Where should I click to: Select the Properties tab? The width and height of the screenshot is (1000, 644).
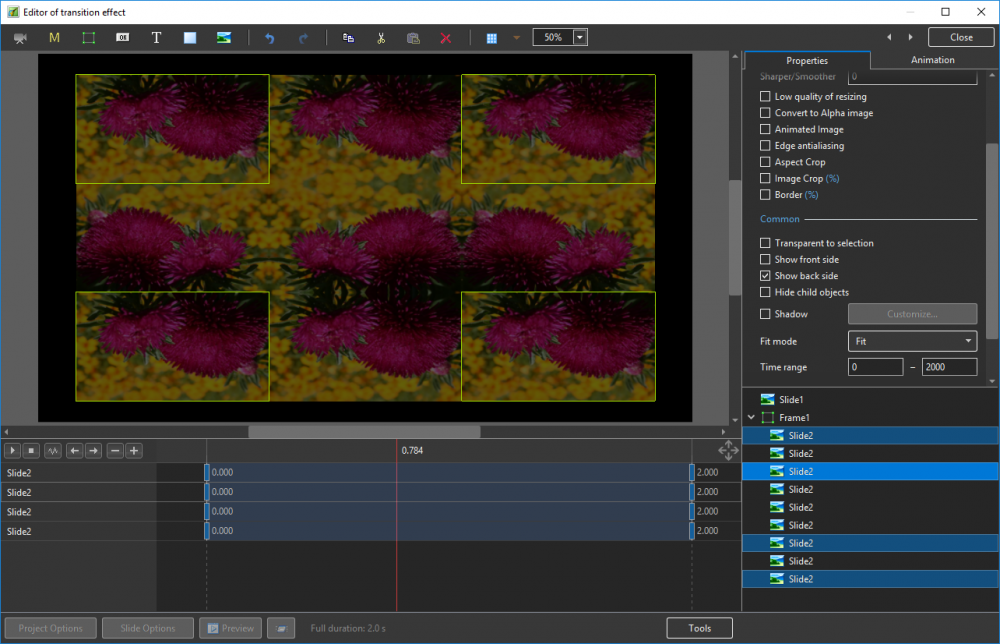pos(806,61)
